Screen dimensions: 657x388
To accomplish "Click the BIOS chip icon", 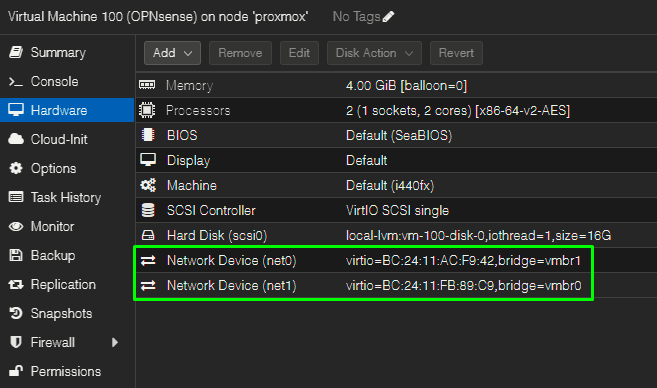I will pos(147,135).
